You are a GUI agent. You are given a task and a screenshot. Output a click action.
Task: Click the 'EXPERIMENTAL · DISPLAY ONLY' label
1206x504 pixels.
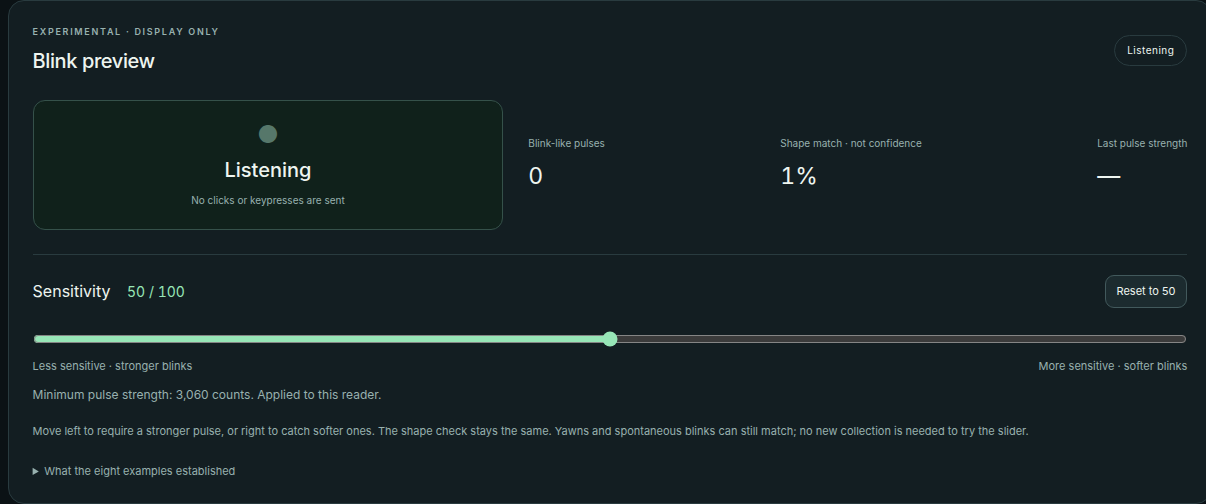[x=126, y=32]
